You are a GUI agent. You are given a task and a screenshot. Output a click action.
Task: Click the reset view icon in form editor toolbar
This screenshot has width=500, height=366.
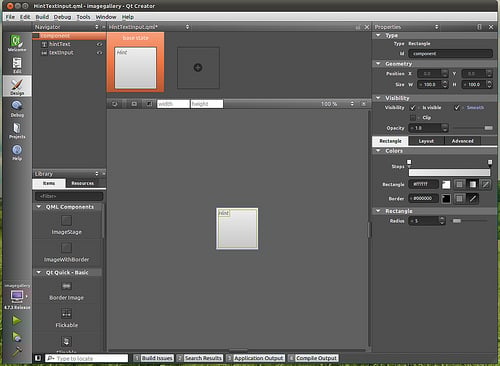pyautogui.click(x=115, y=104)
